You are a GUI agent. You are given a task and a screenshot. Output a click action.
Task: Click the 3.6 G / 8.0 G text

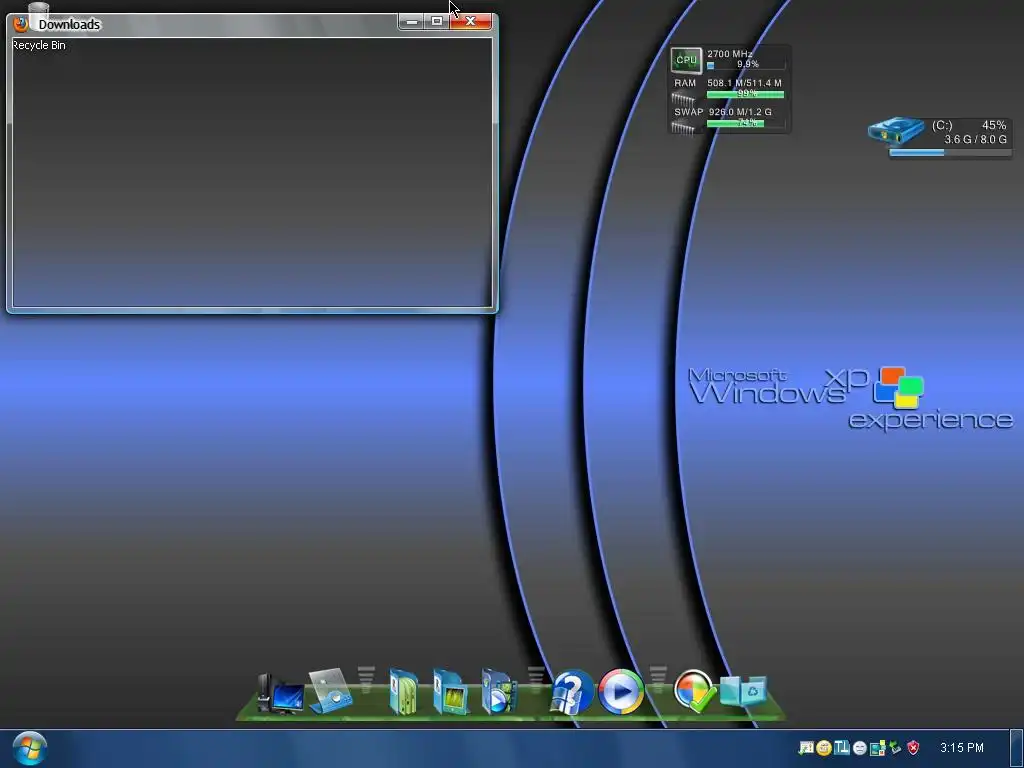(975, 139)
